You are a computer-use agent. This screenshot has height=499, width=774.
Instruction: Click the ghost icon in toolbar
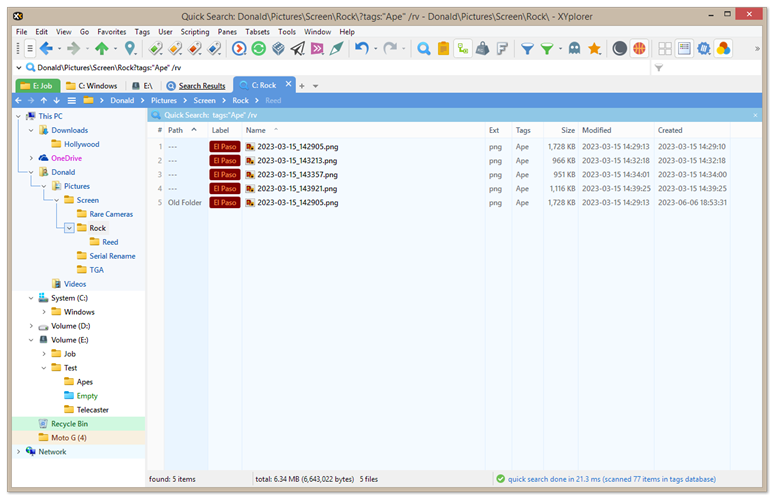575,48
